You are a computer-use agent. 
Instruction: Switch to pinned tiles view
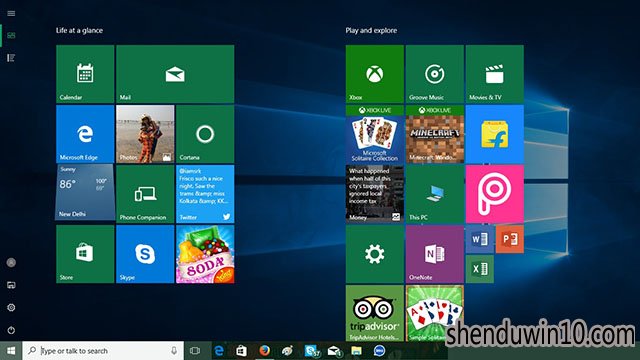coord(11,36)
